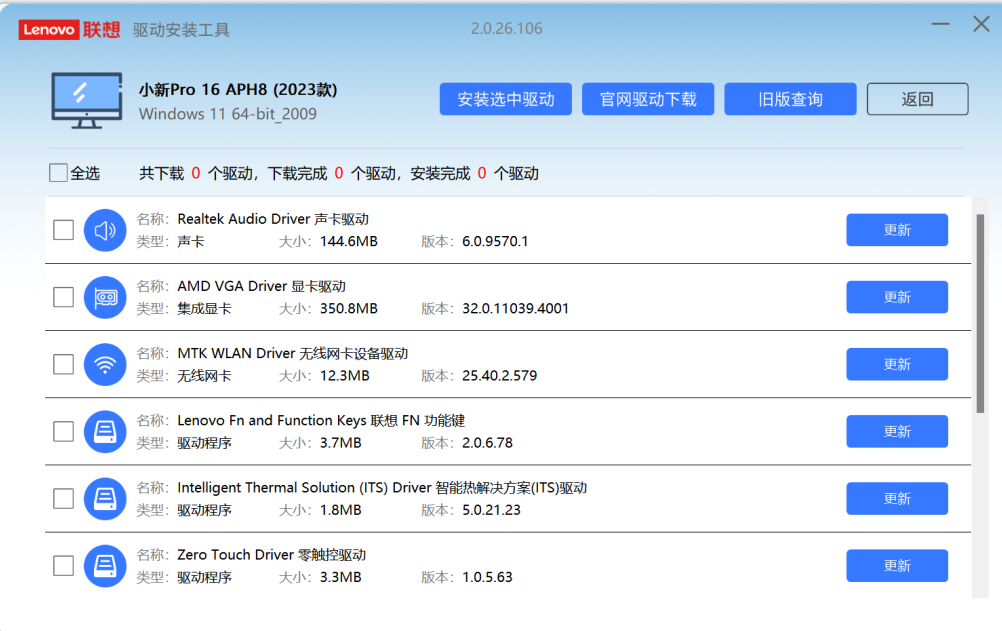Click version 1.0.5.63 text
The width and height of the screenshot is (1002, 631).
[x=488, y=577]
